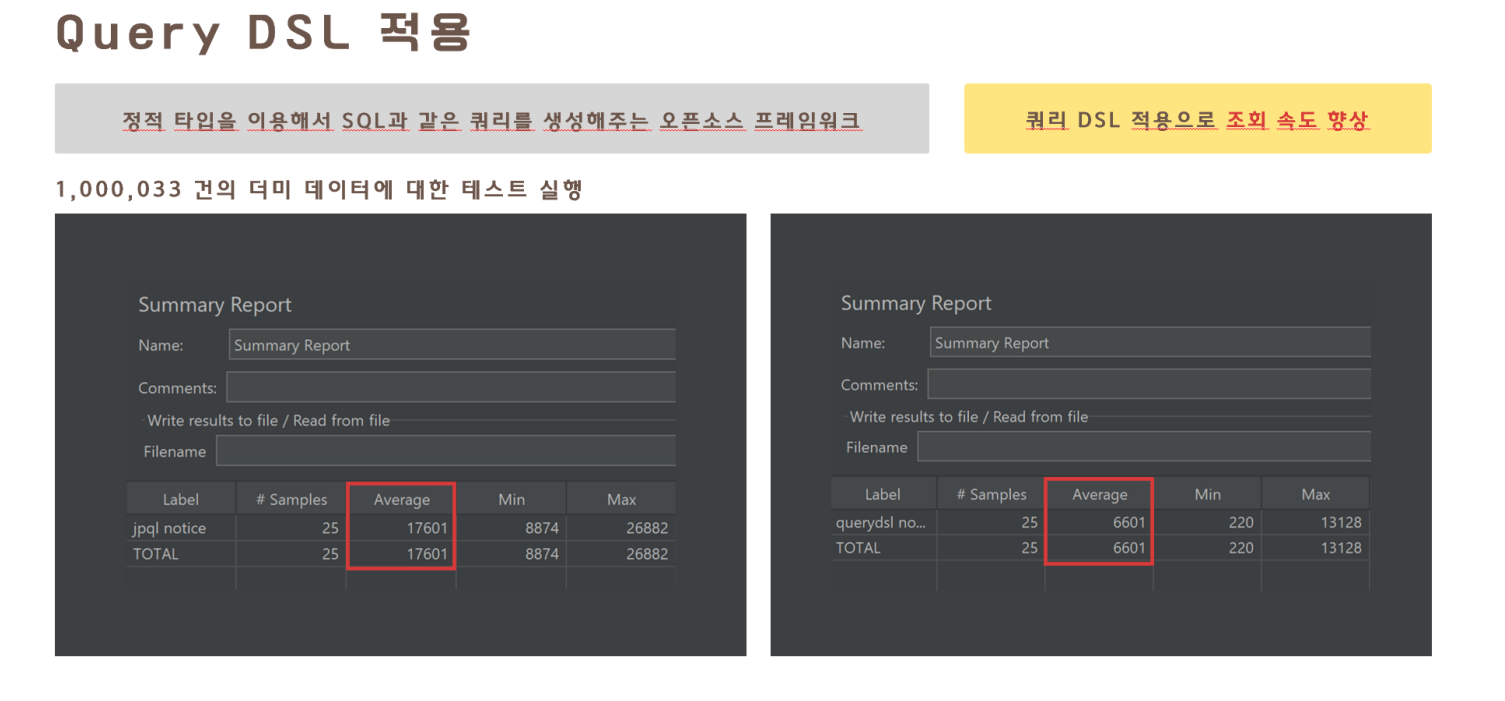Click 'Write results to file' text in querydsl report
Viewport: 1505px width, 701px height.
tap(914, 417)
